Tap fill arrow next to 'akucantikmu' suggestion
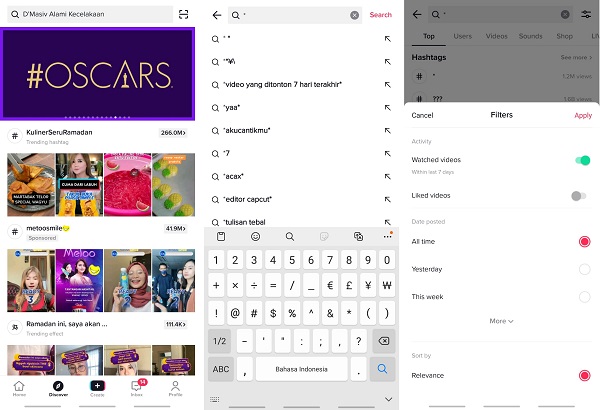Image resolution: width=600 pixels, height=410 pixels. click(x=388, y=131)
